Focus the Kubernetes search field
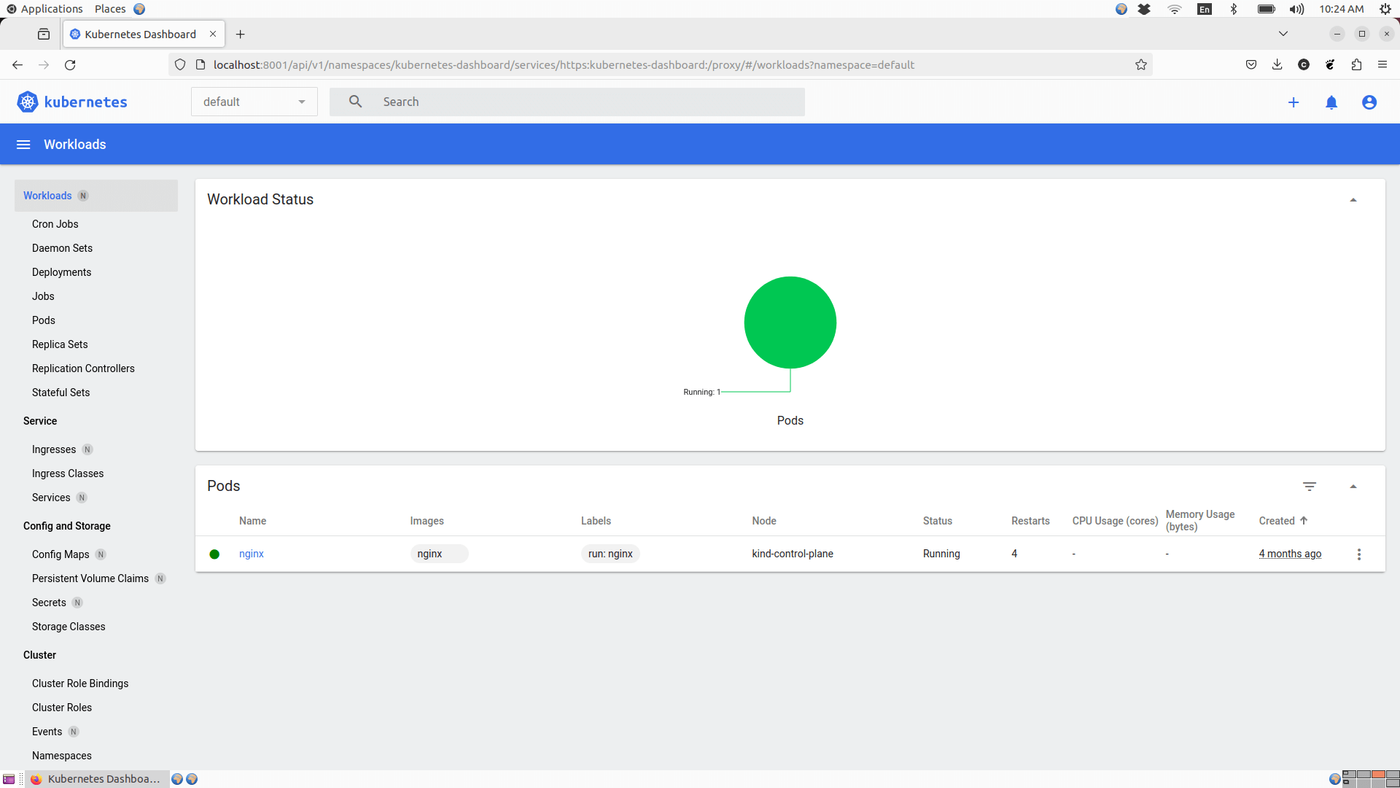 [x=567, y=102]
